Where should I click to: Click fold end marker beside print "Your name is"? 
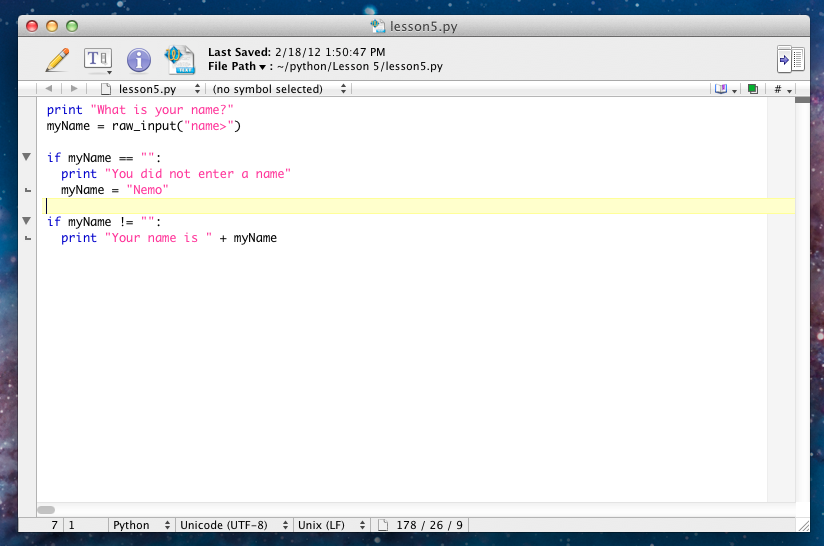click(28, 238)
